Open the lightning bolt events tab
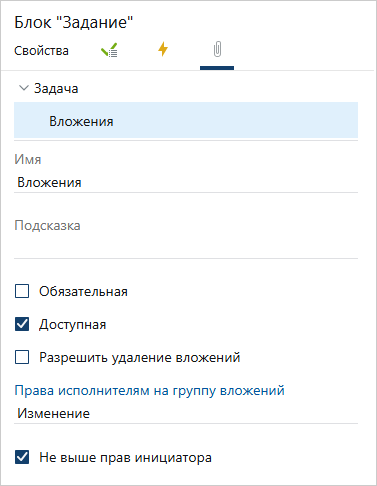377x486 pixels. pyautogui.click(x=163, y=49)
